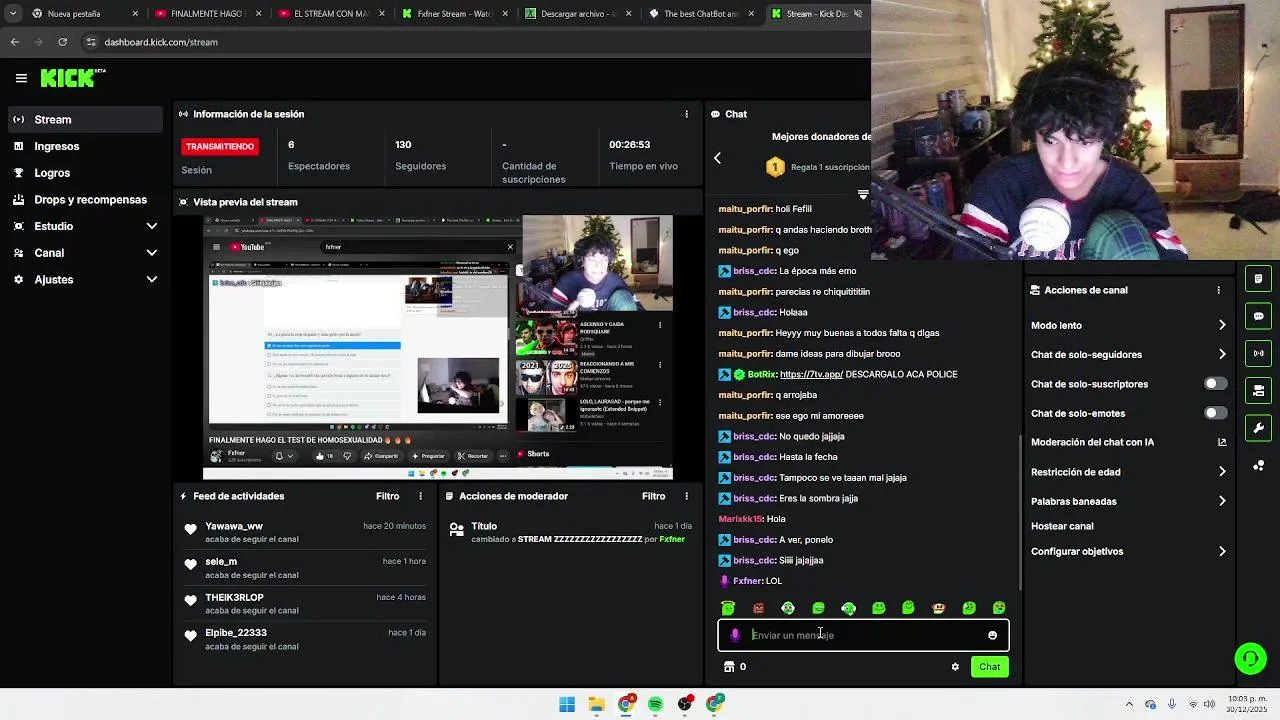The height and width of the screenshot is (720, 1280).
Task: Go back with browser back arrow
Action: coord(14,42)
